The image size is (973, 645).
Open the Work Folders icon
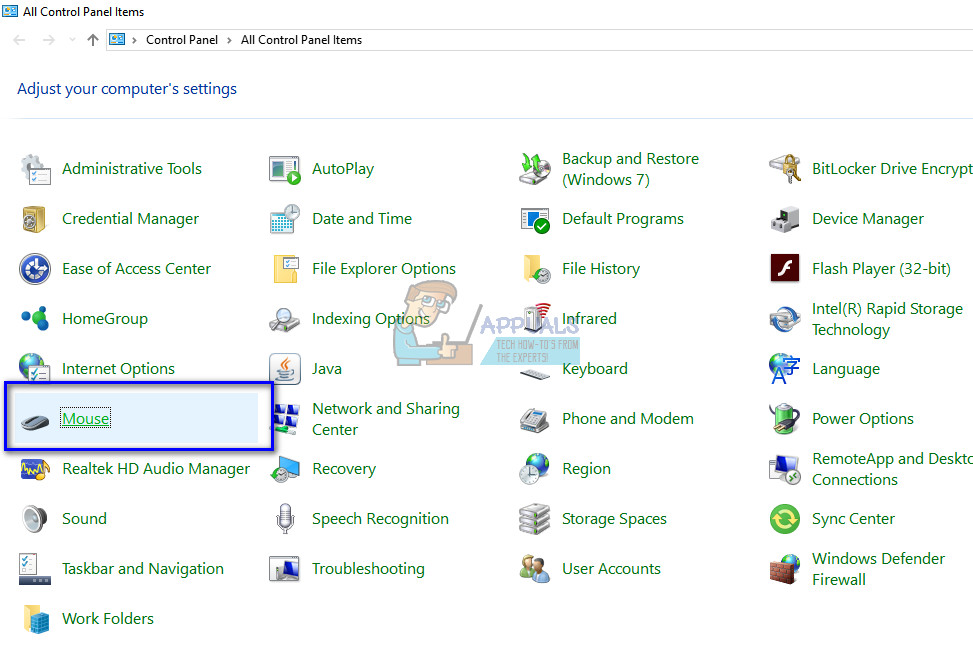(x=36, y=619)
